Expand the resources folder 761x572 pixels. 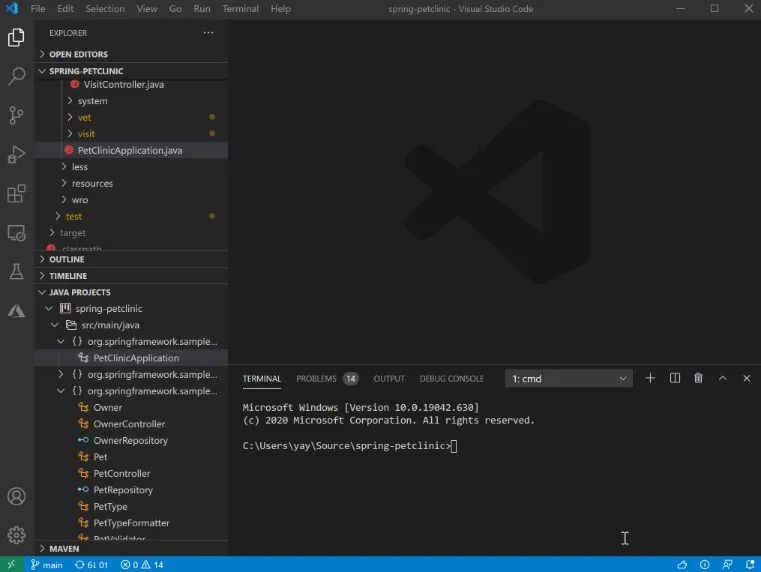(131, 183)
